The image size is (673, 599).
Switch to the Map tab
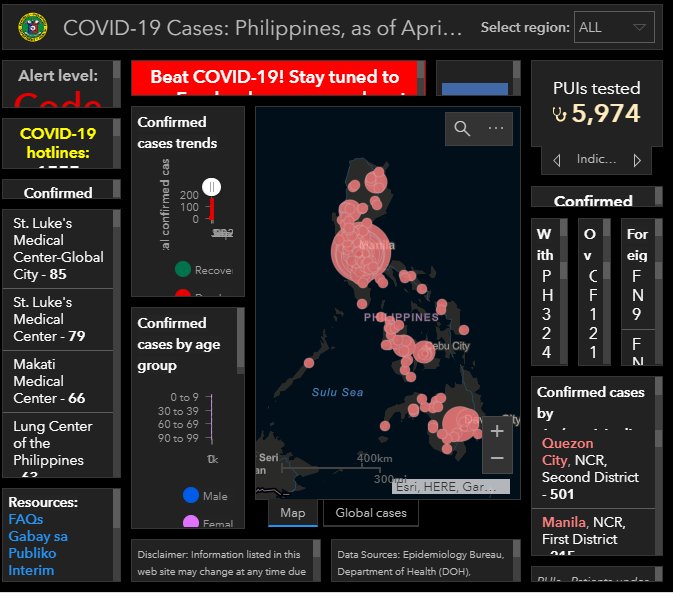pos(293,513)
